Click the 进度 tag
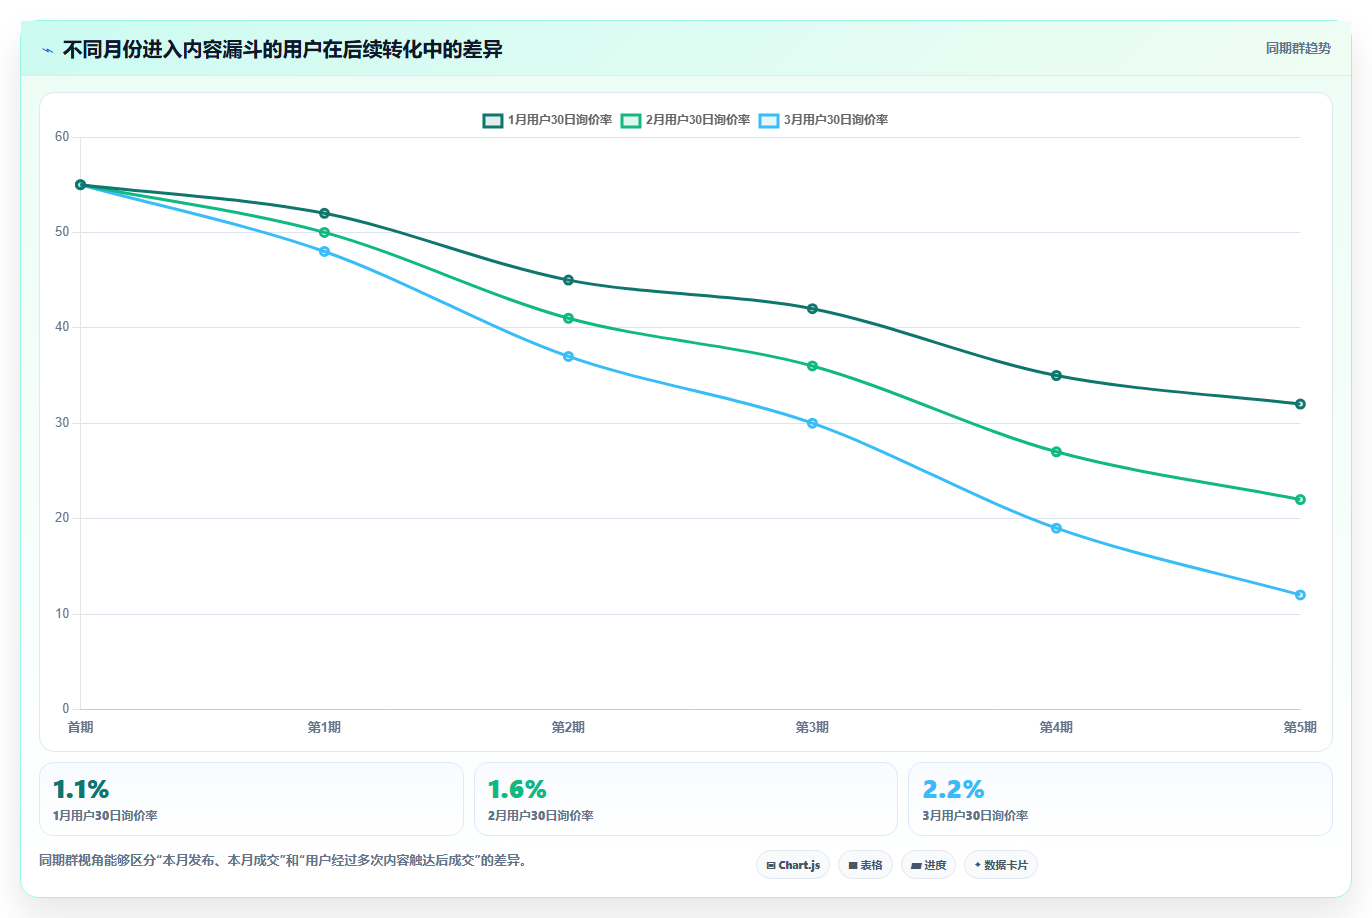 (928, 865)
